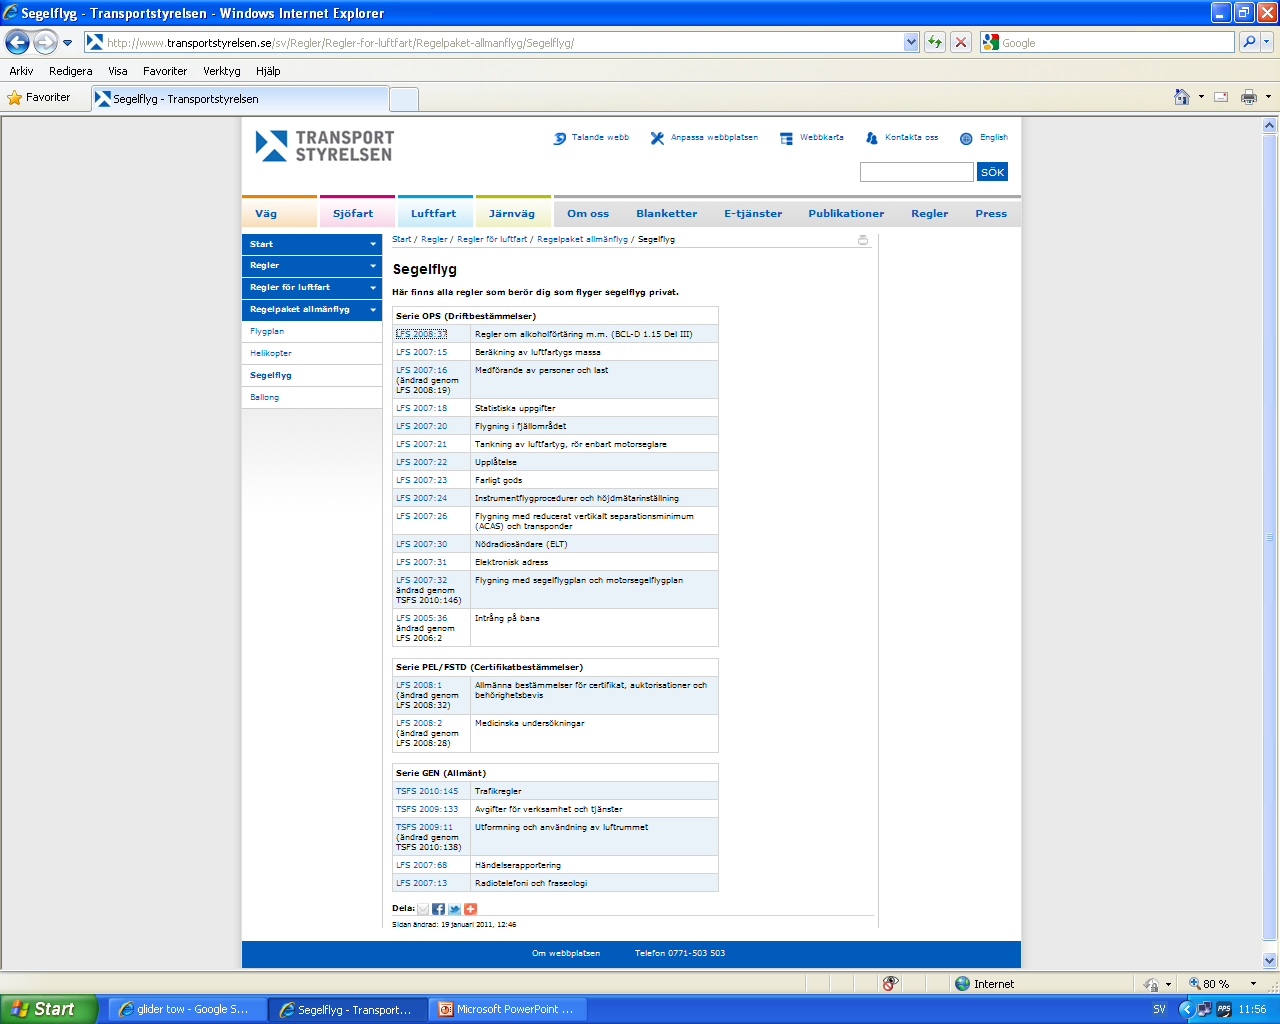Click the Print icon in command bar
Viewport: 1280px width, 1024px height.
pos(1249,97)
